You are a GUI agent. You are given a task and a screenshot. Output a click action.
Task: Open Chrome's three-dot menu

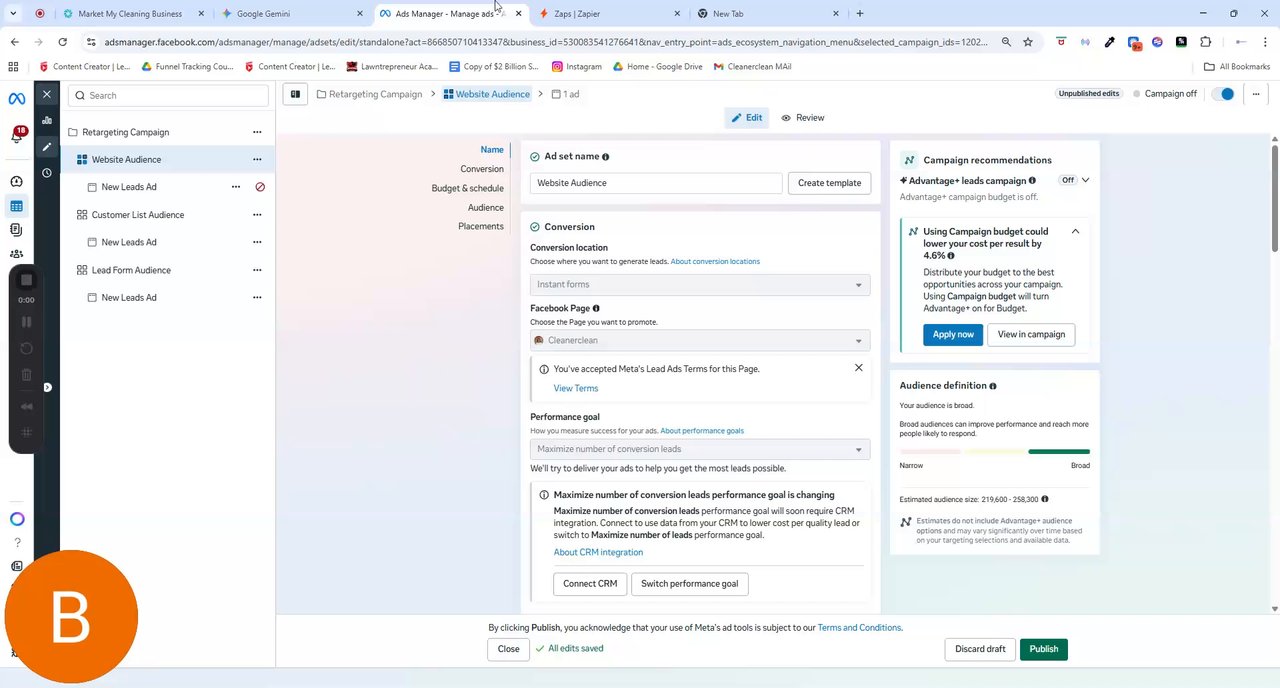(1265, 42)
